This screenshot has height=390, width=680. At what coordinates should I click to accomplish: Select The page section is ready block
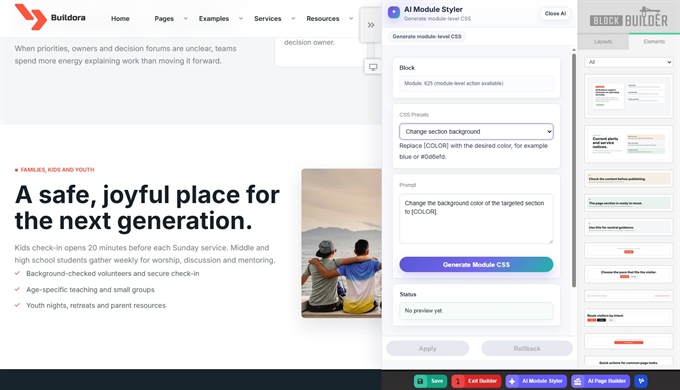pyautogui.click(x=628, y=203)
